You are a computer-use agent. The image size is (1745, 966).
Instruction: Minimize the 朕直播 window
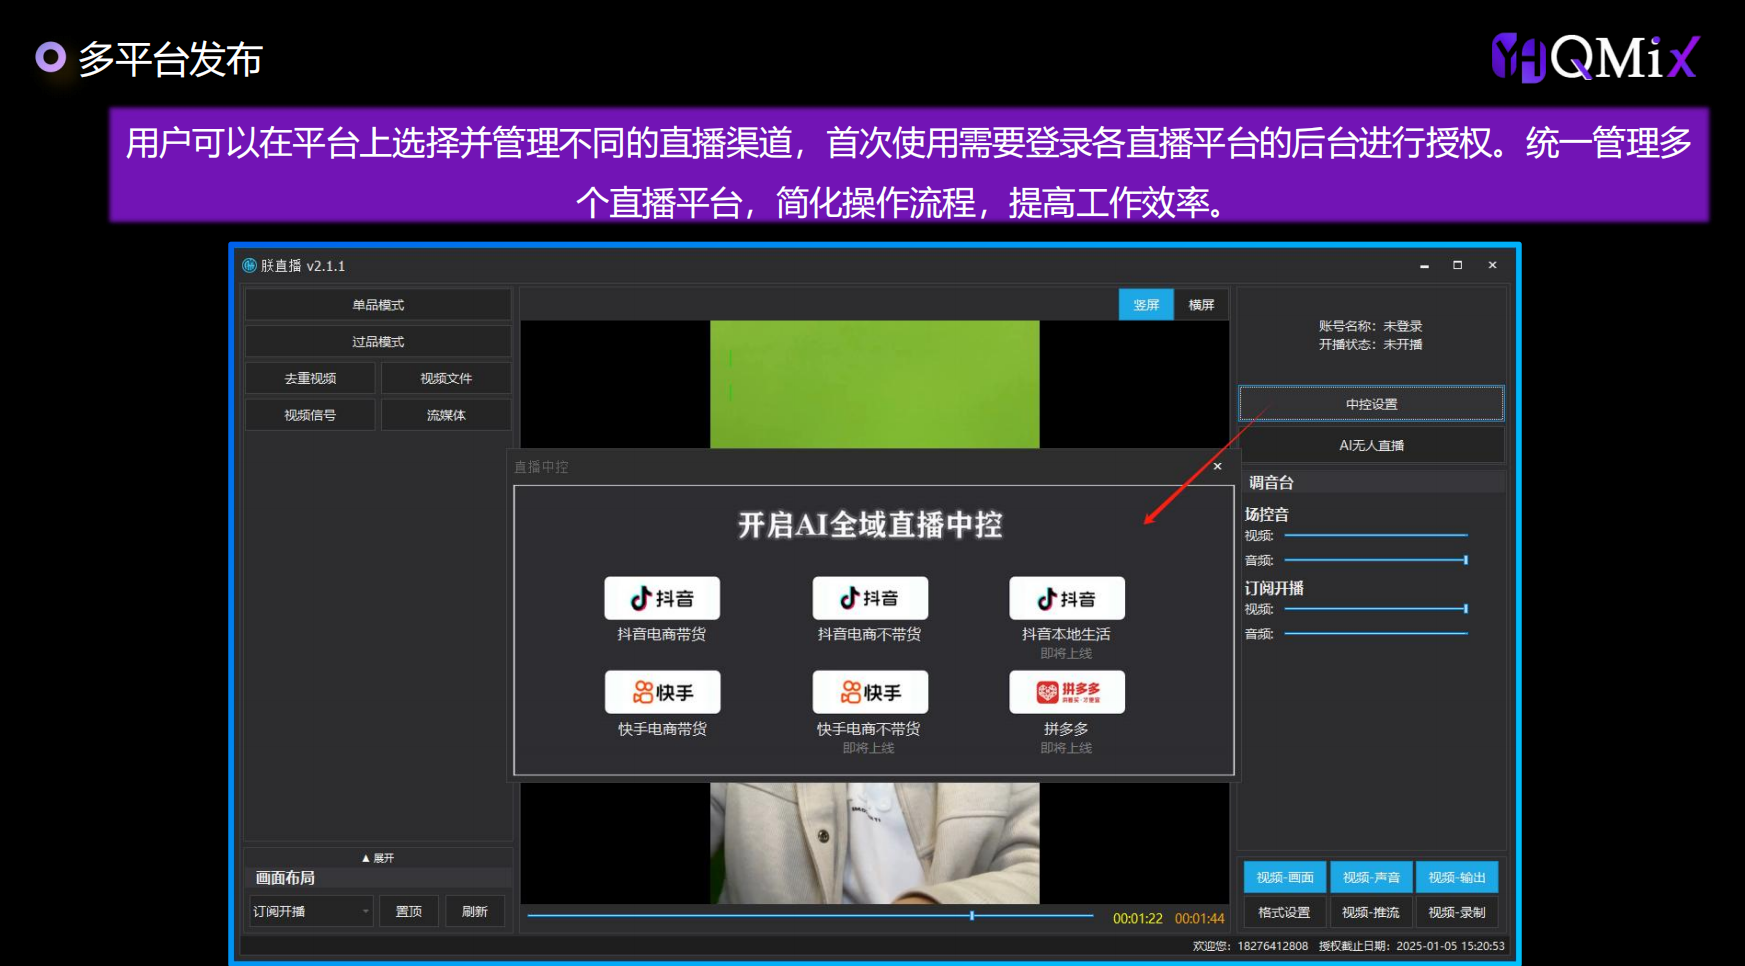[x=1424, y=265]
